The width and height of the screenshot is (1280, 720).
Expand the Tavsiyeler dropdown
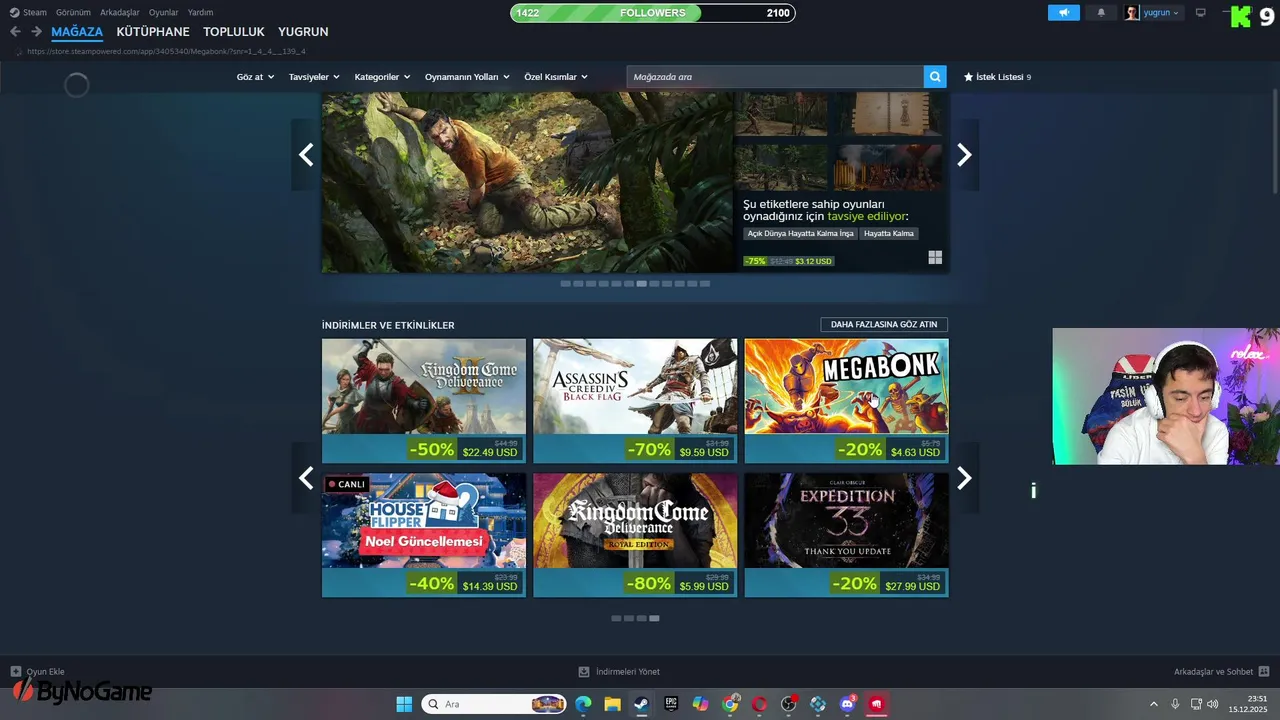point(314,77)
